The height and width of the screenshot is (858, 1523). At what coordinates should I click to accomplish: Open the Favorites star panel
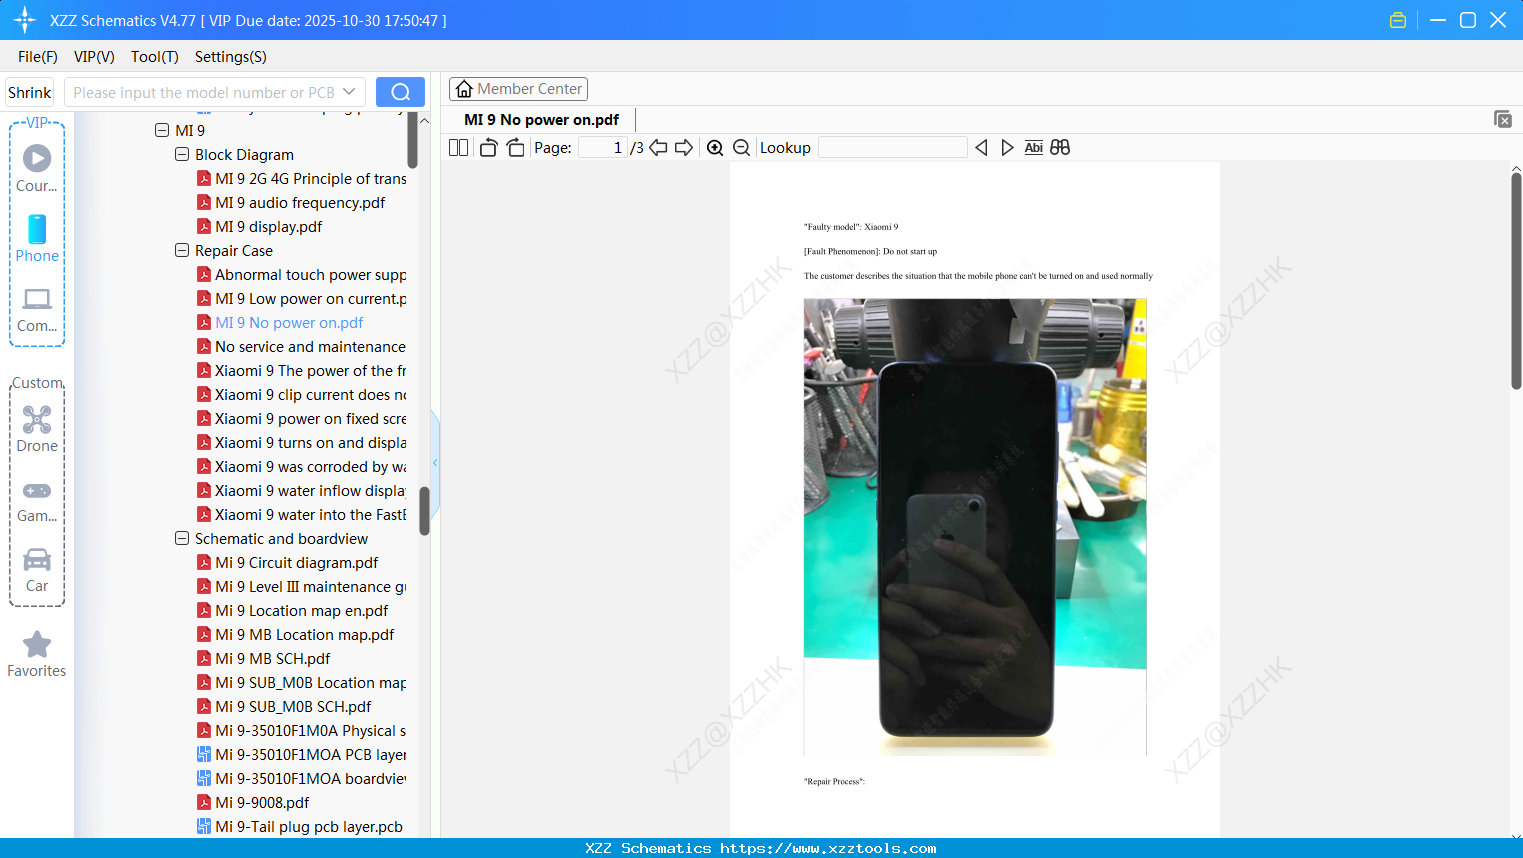tap(36, 655)
